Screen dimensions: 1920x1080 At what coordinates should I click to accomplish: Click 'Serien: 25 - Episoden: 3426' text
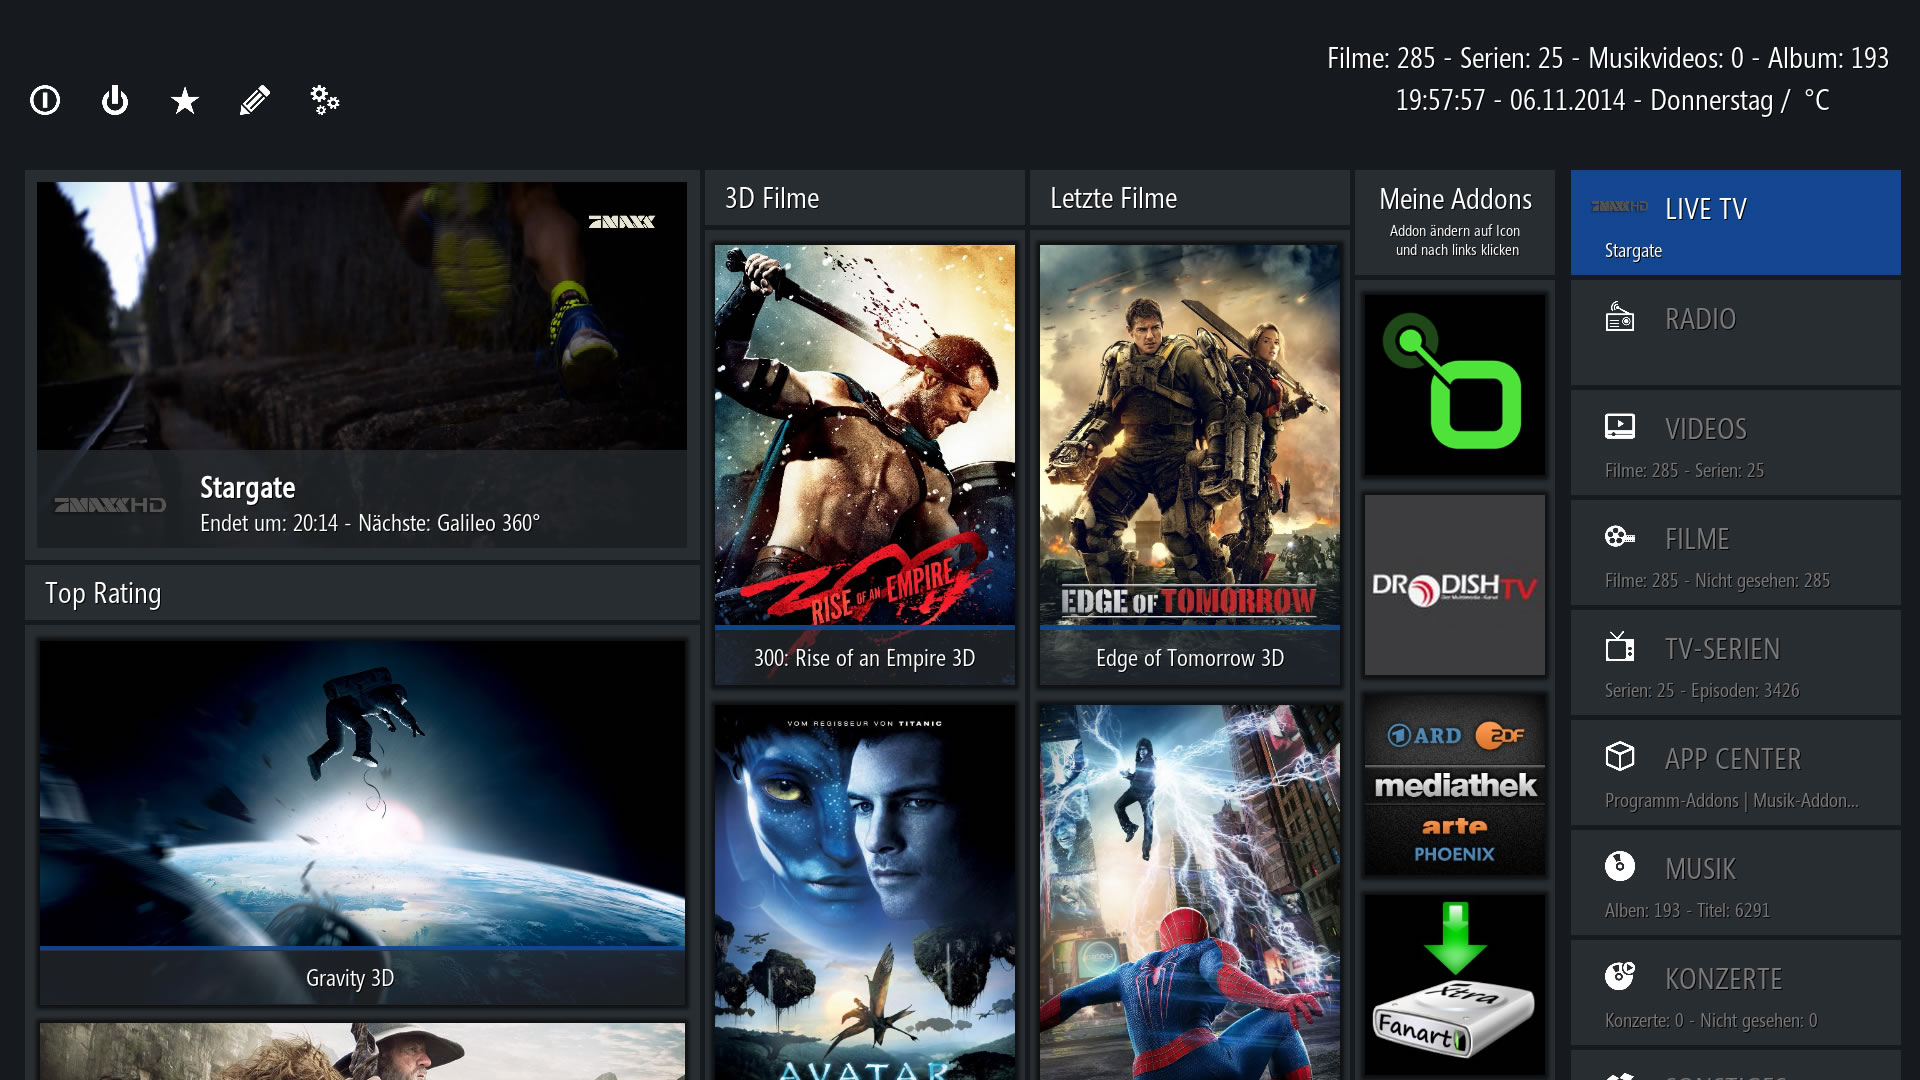(x=1702, y=690)
